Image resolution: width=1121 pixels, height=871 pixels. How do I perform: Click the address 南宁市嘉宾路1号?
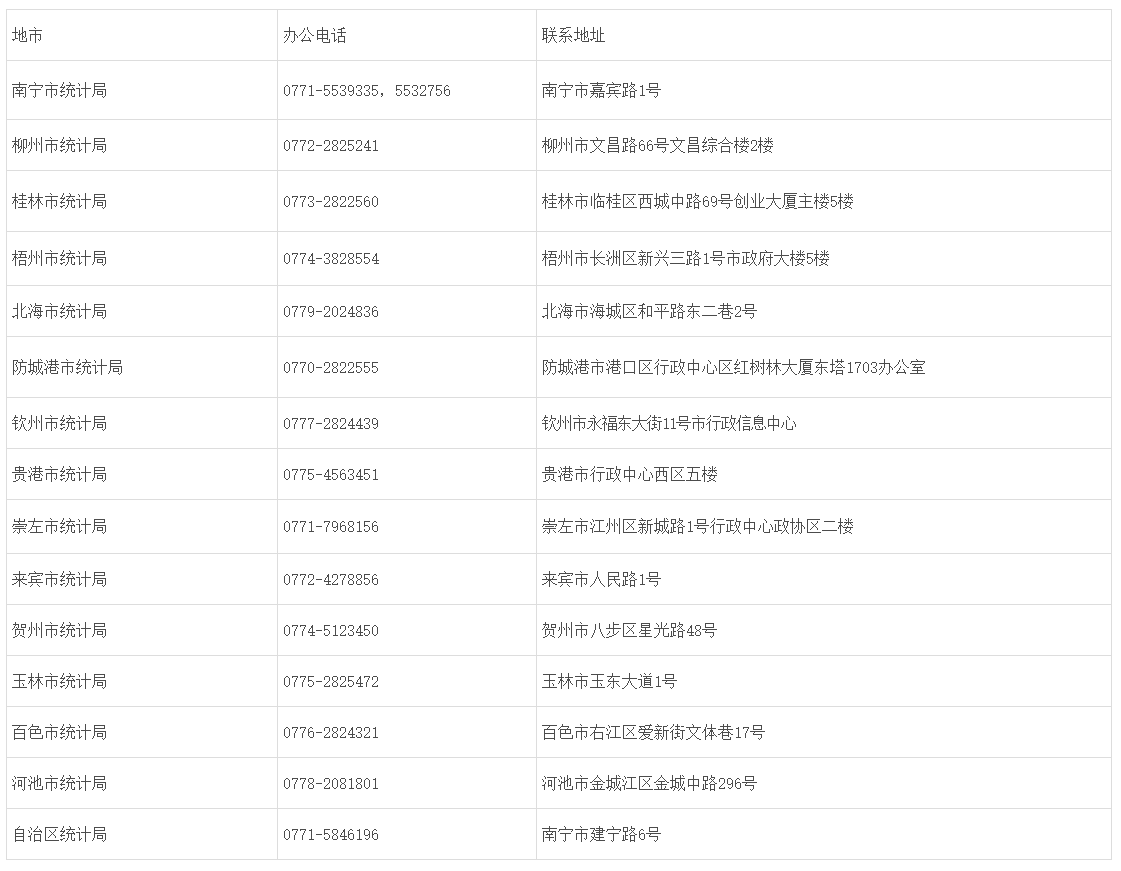coord(601,90)
